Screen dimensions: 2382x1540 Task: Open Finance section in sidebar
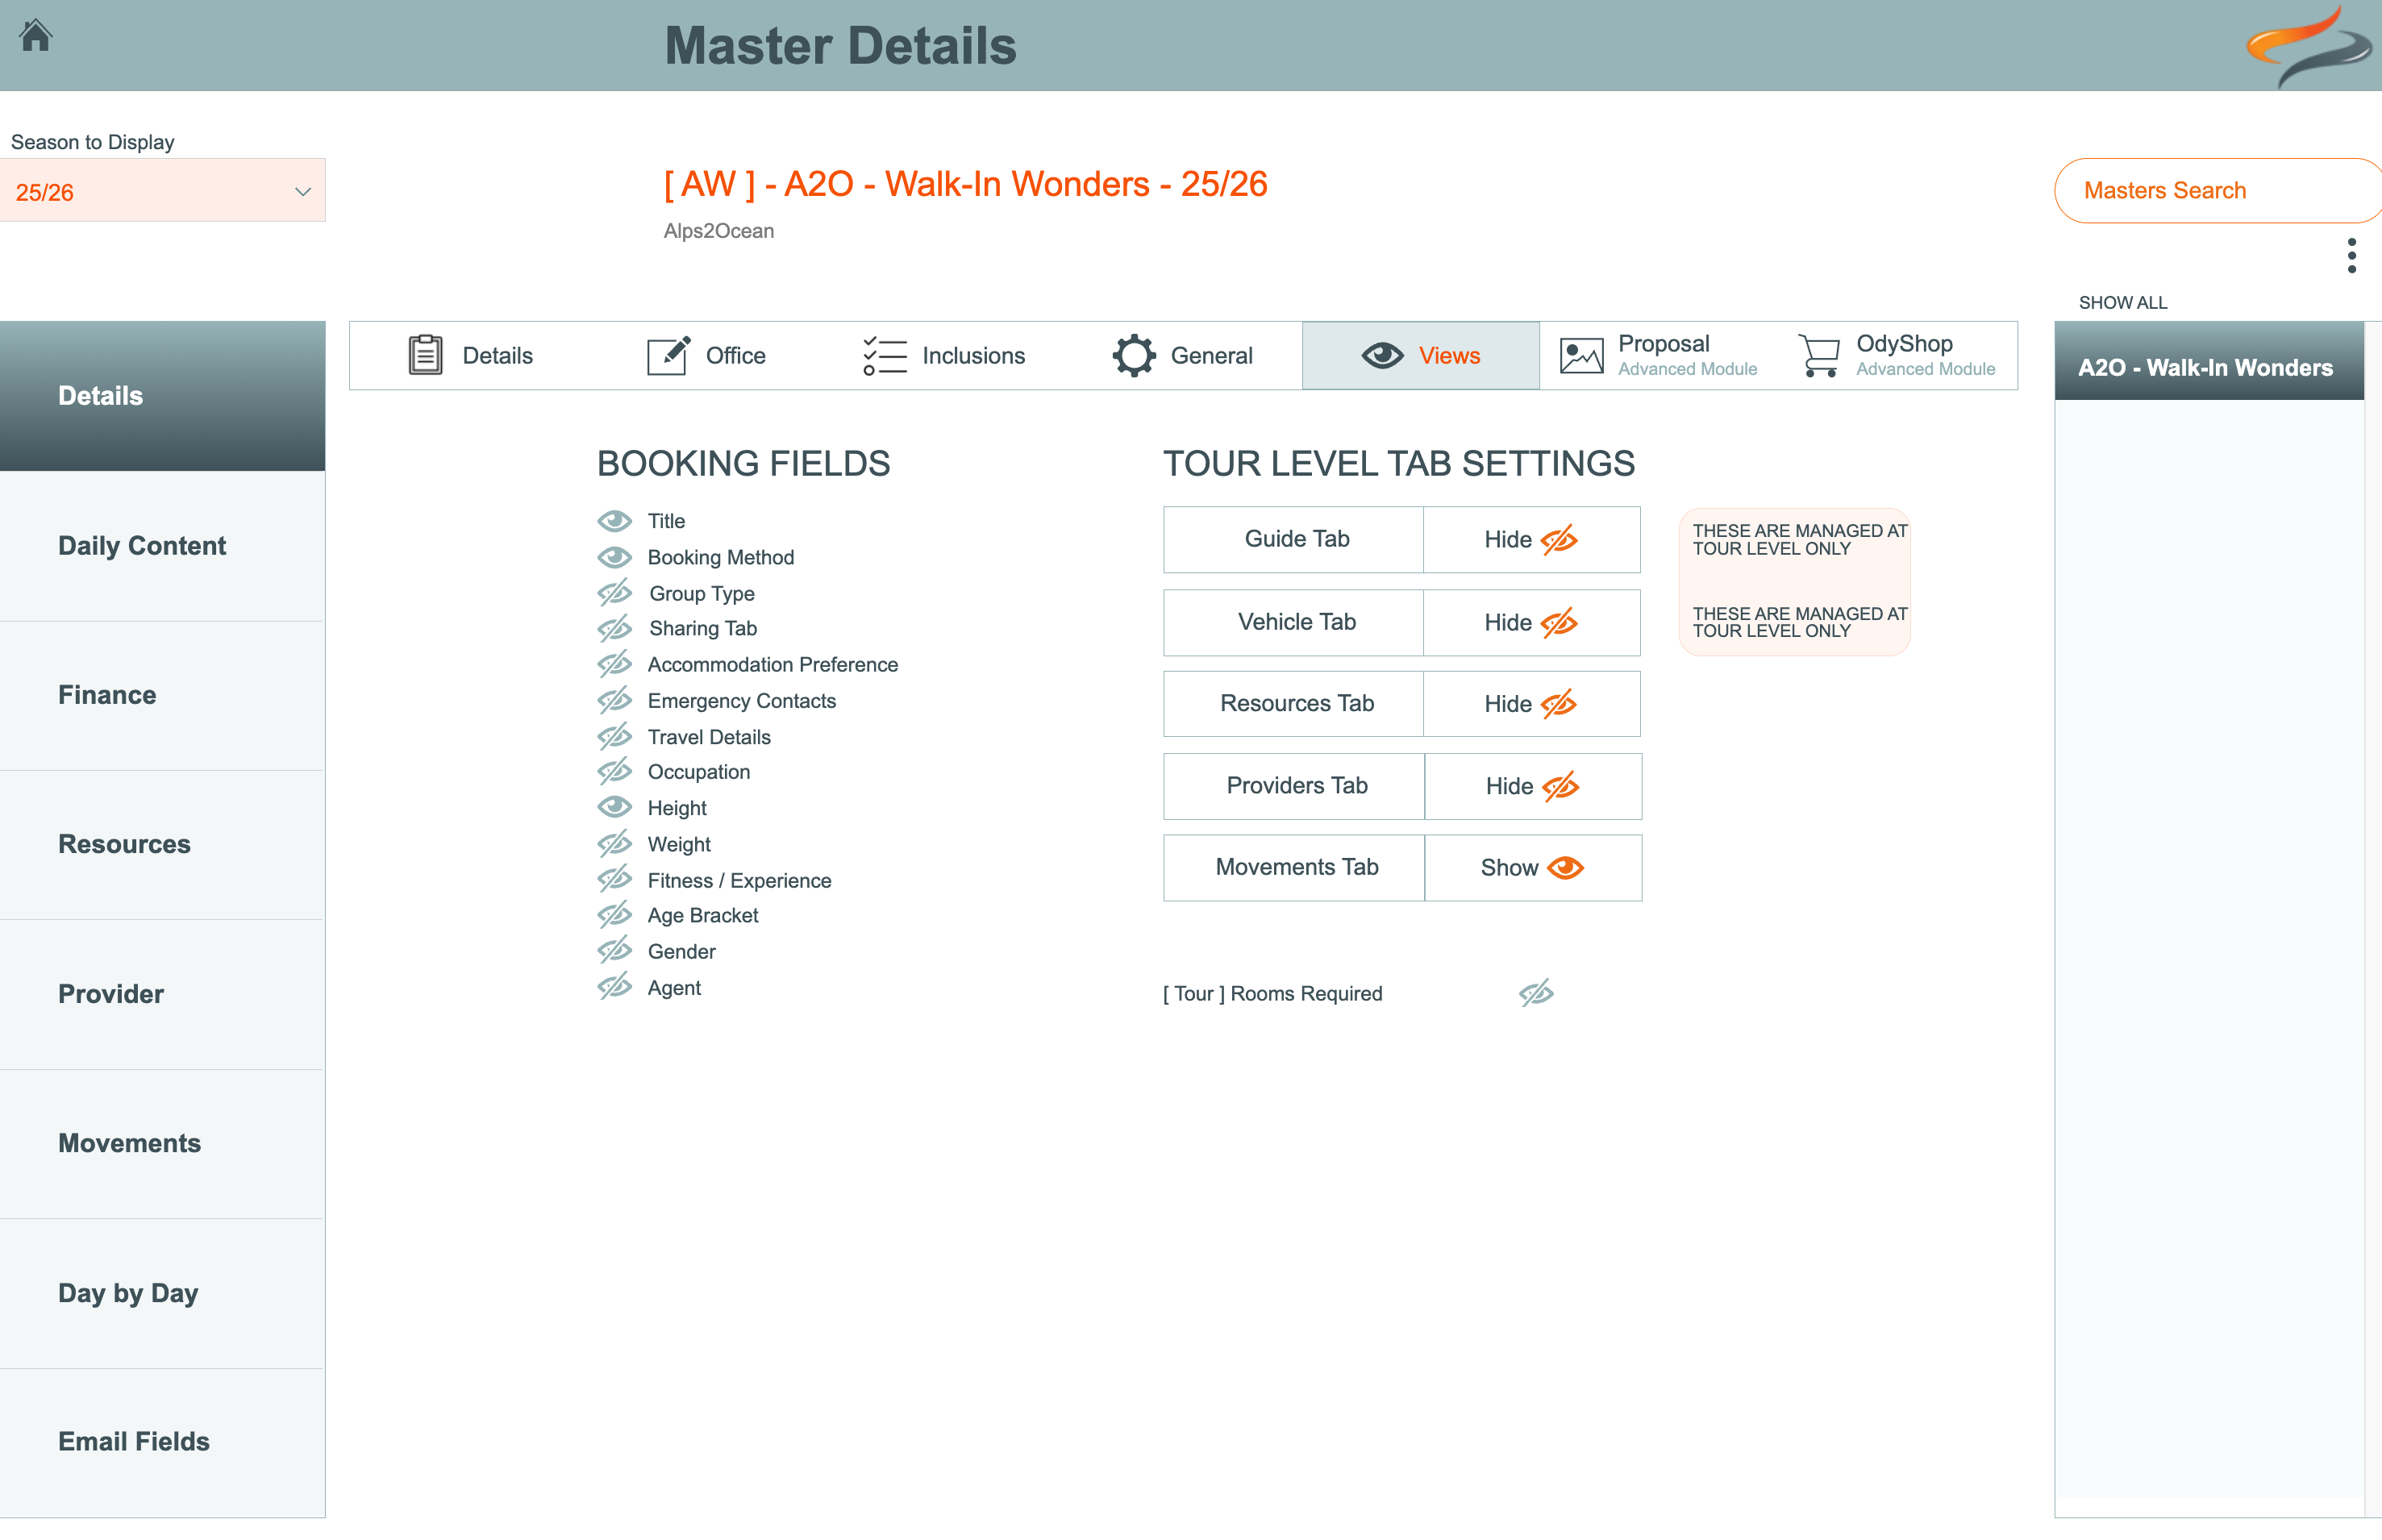162,695
